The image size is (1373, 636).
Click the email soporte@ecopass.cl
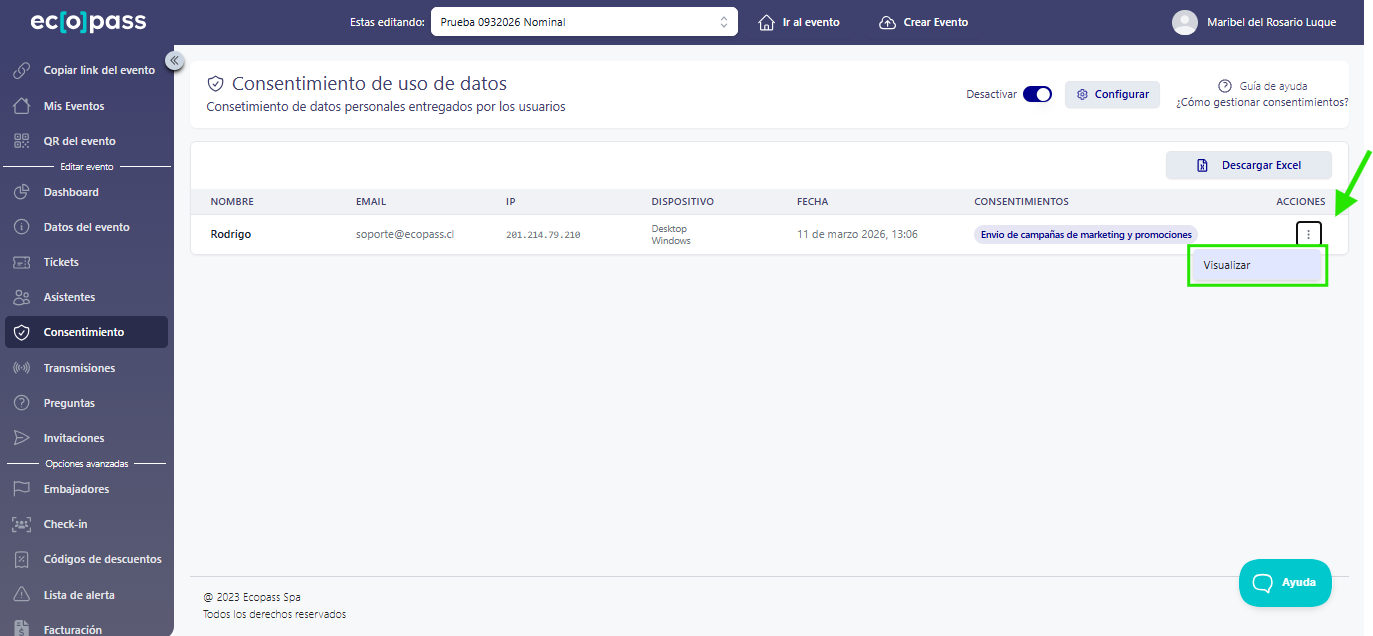coord(405,234)
